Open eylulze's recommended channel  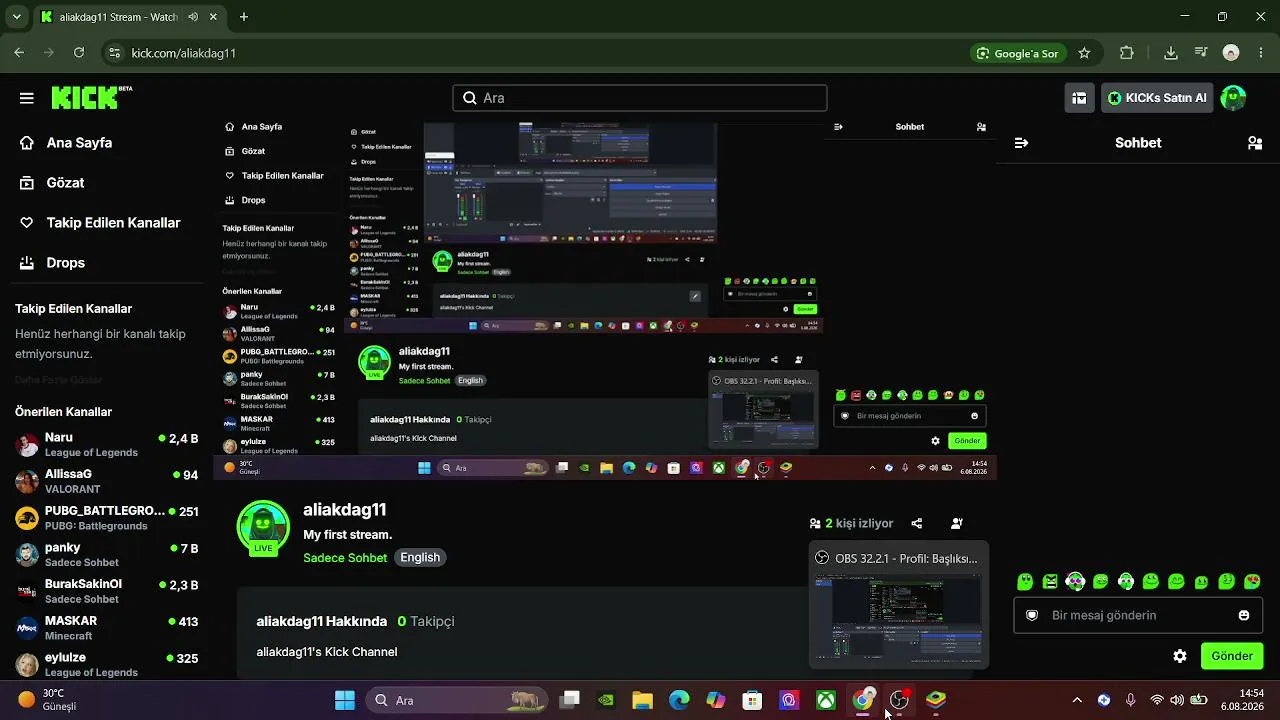tap(106, 665)
